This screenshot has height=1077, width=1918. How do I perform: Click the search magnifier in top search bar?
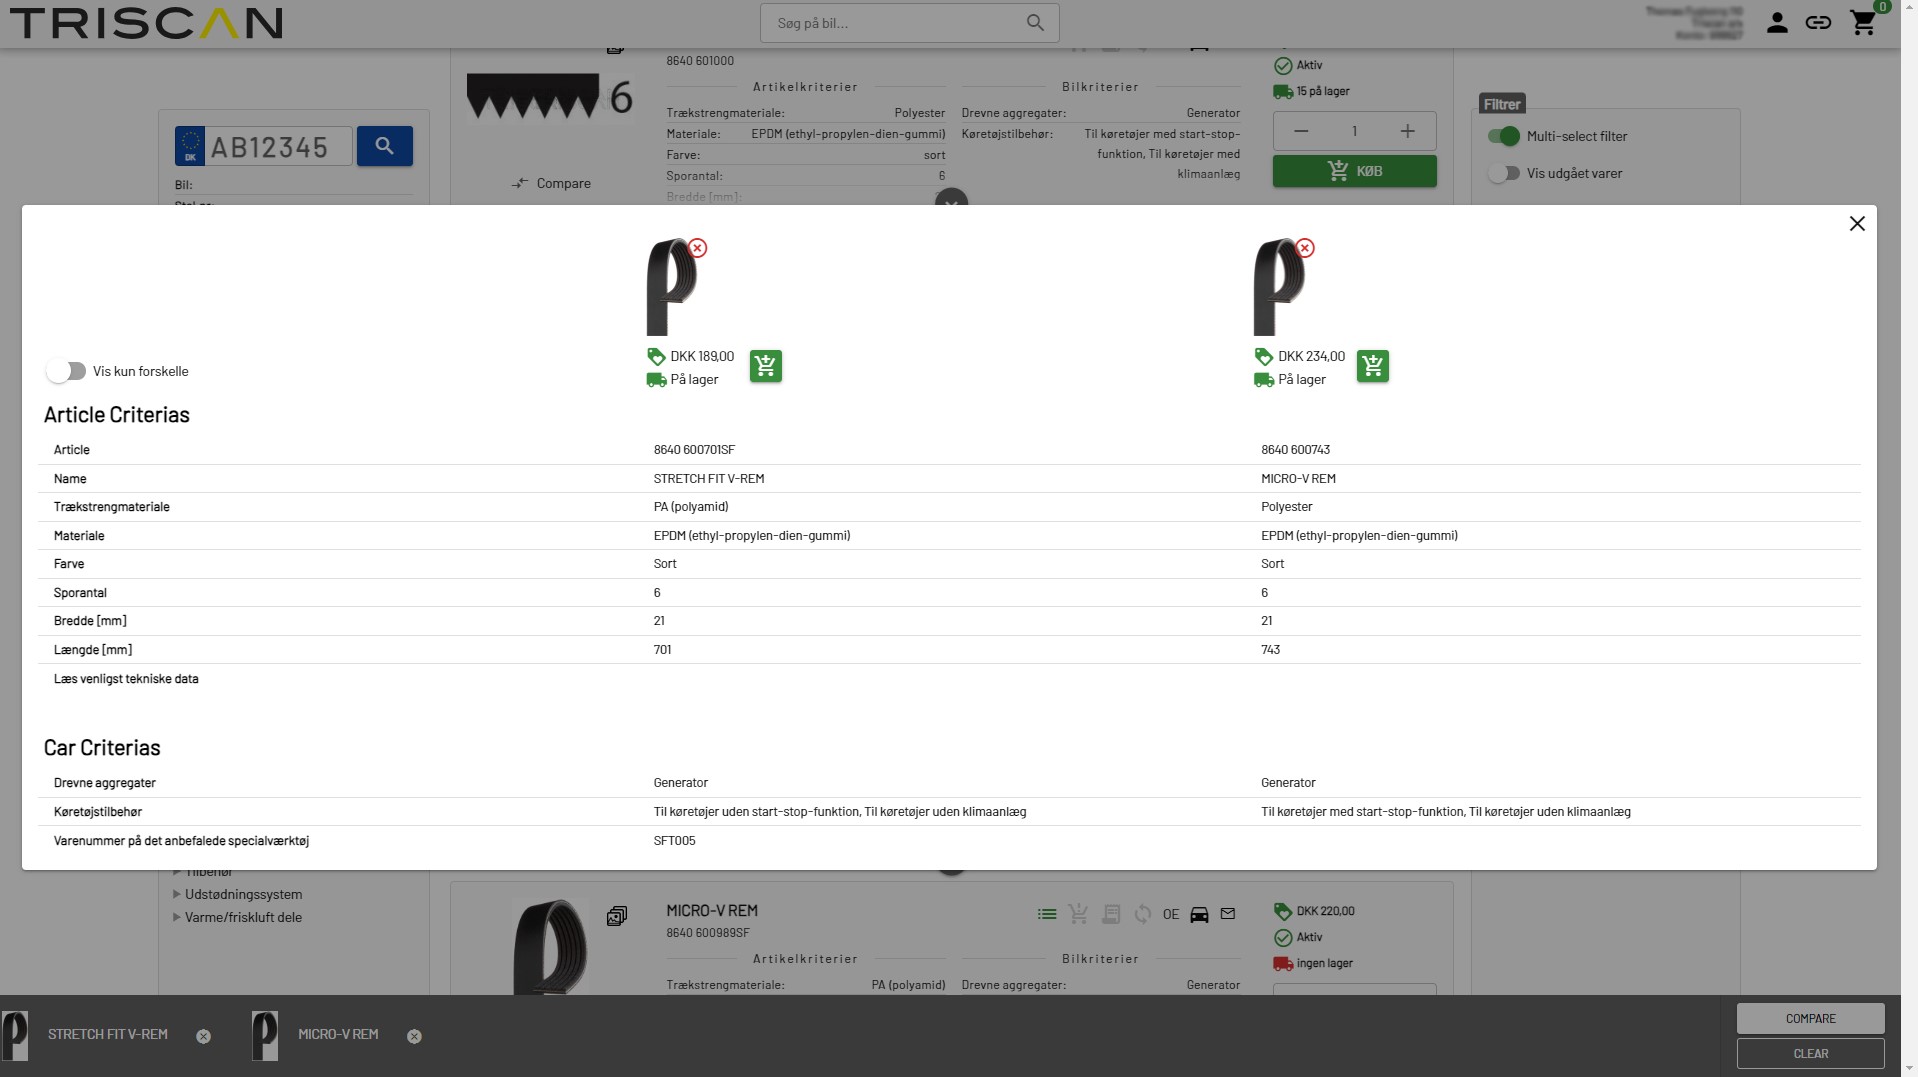[x=1035, y=23]
